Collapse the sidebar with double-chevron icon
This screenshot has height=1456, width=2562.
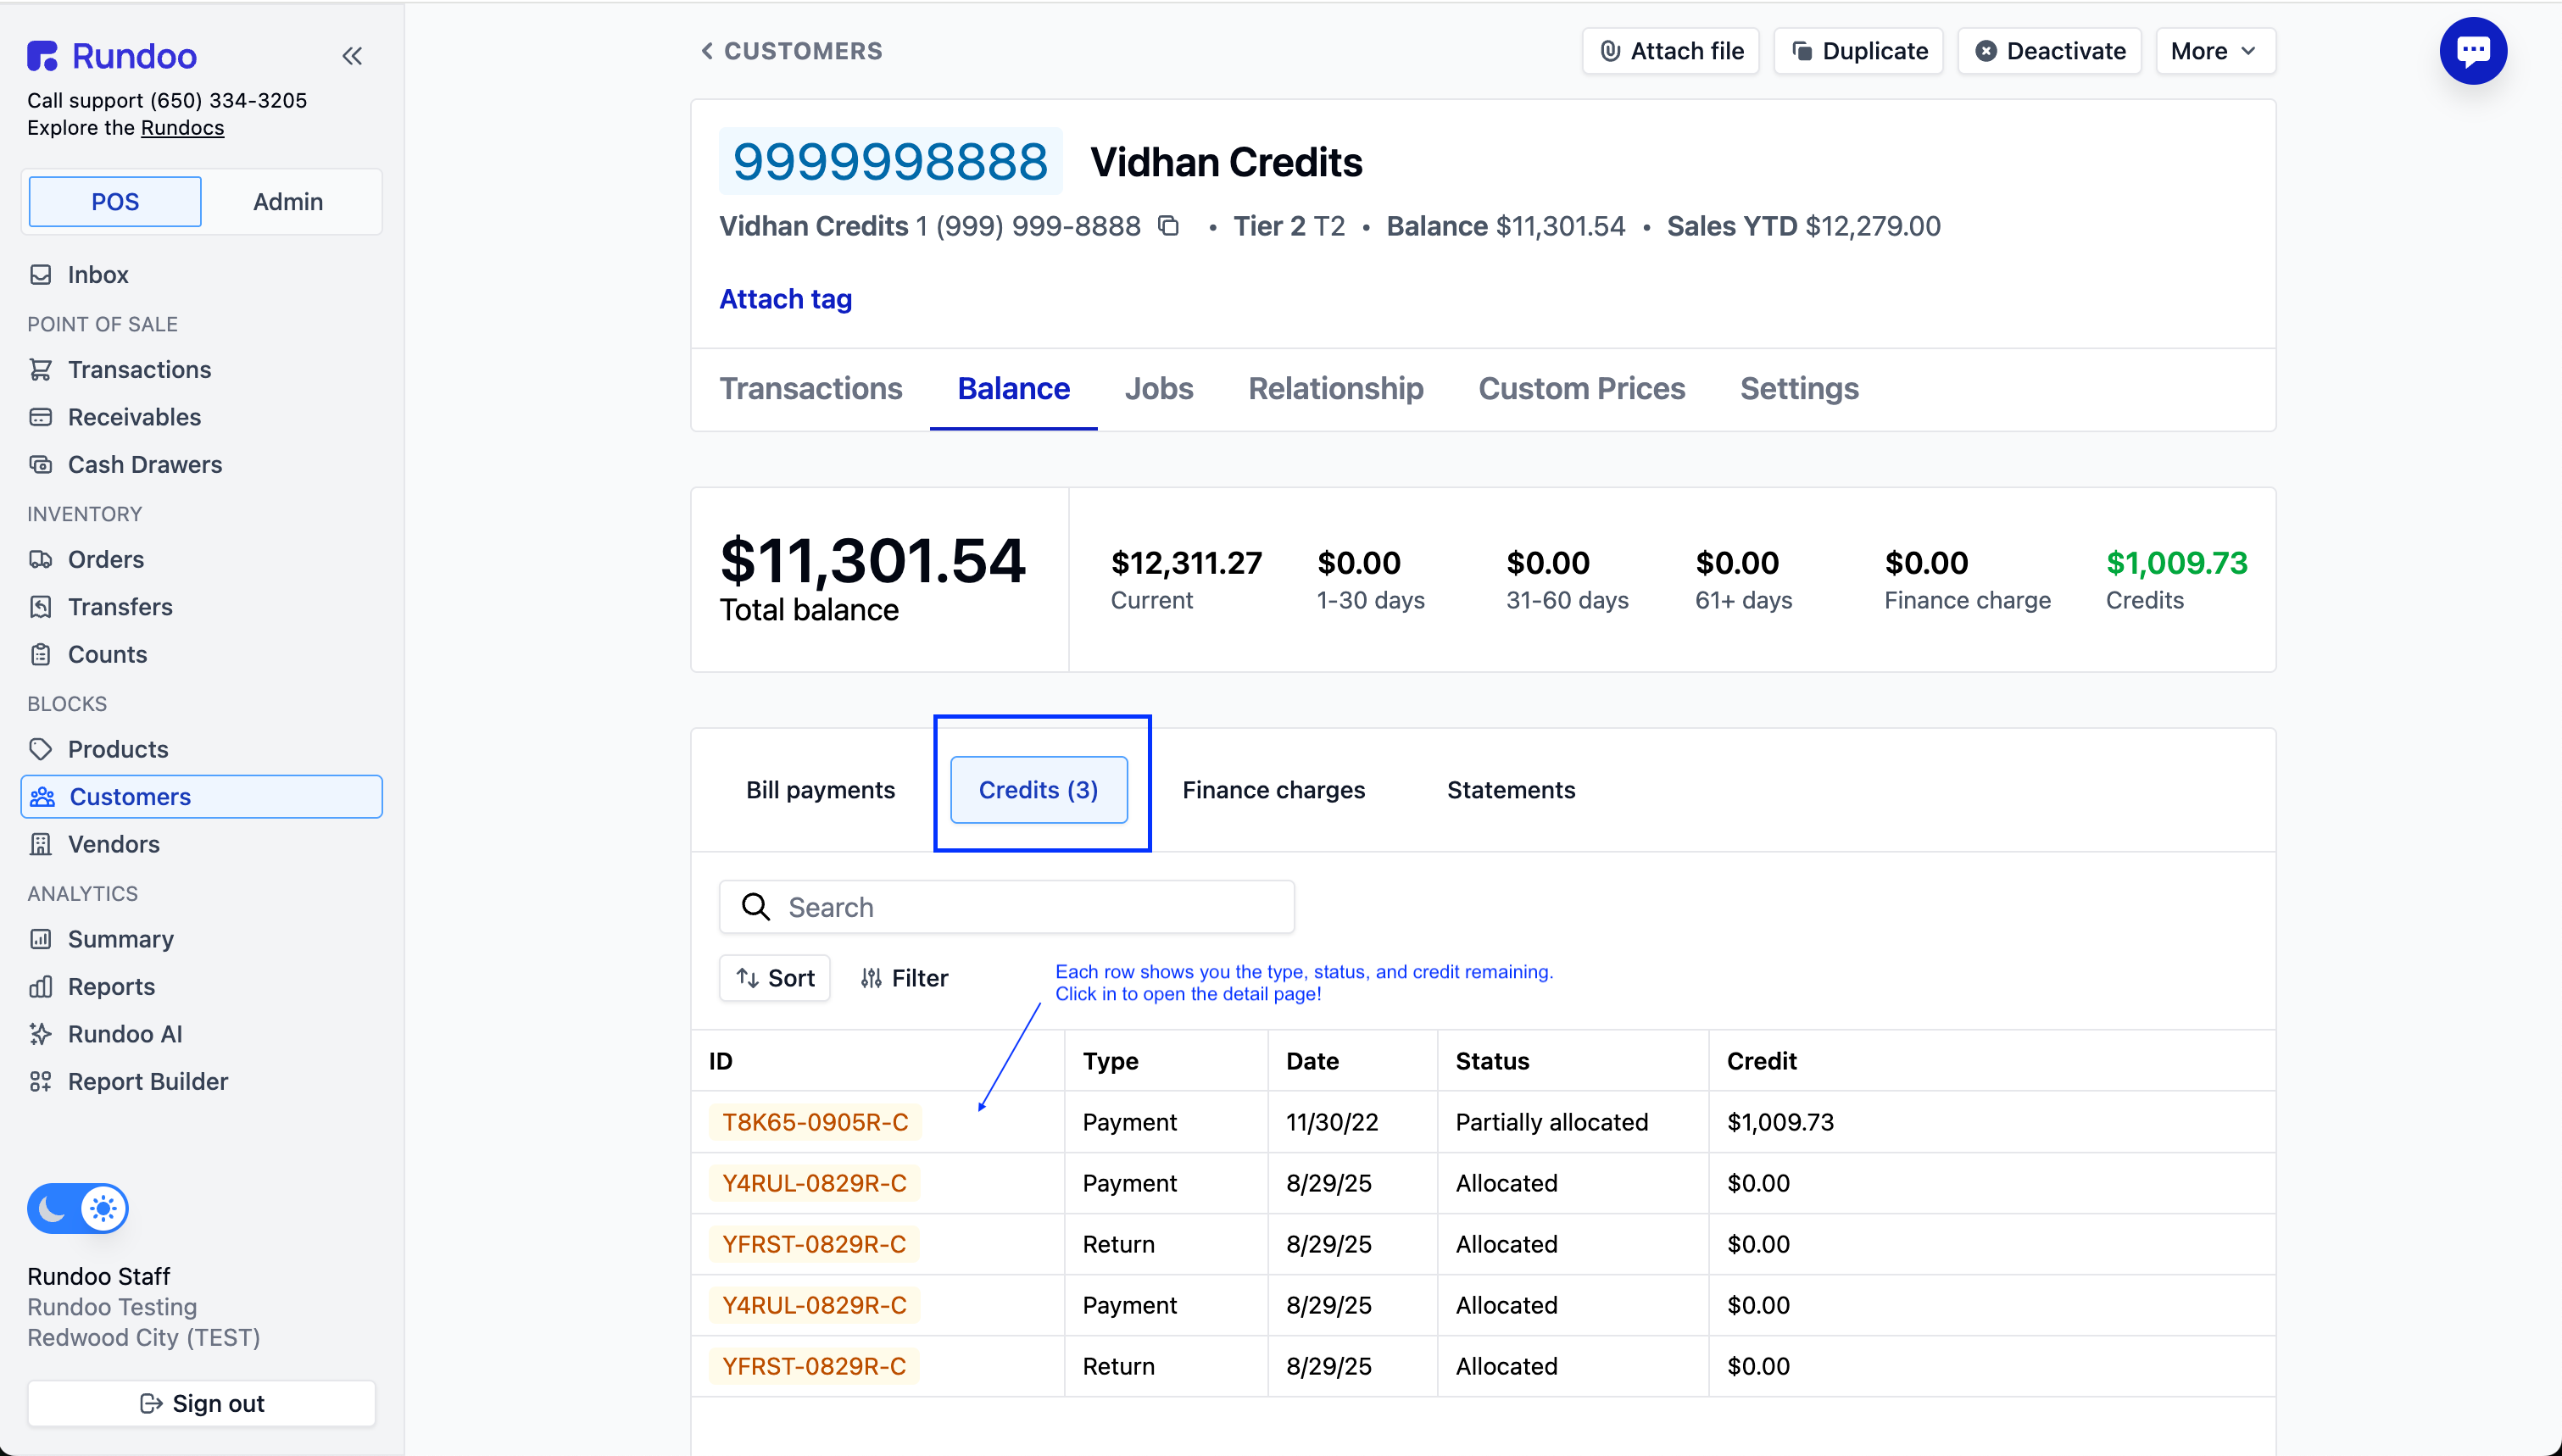pyautogui.click(x=352, y=56)
